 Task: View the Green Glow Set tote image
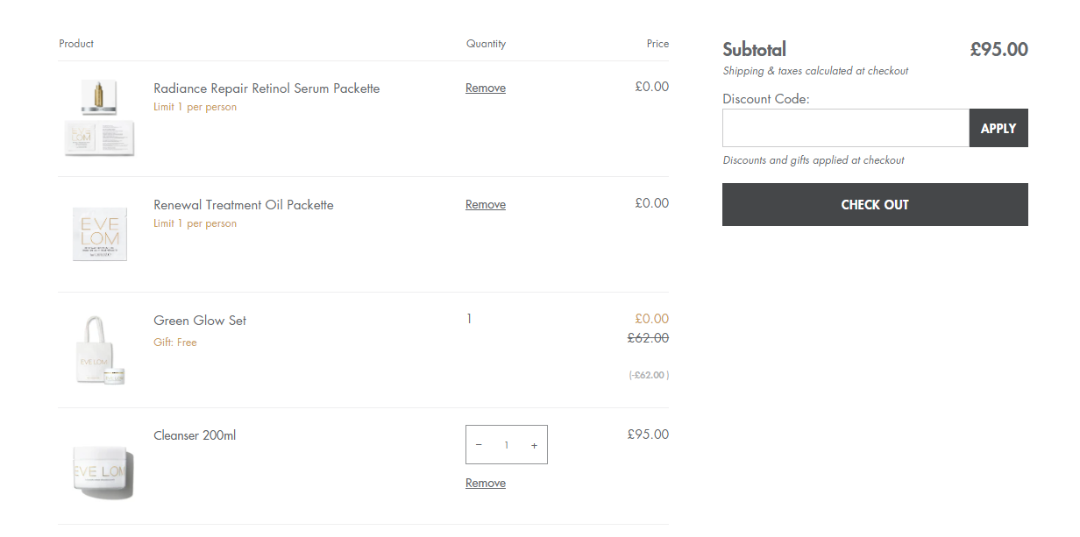point(99,350)
